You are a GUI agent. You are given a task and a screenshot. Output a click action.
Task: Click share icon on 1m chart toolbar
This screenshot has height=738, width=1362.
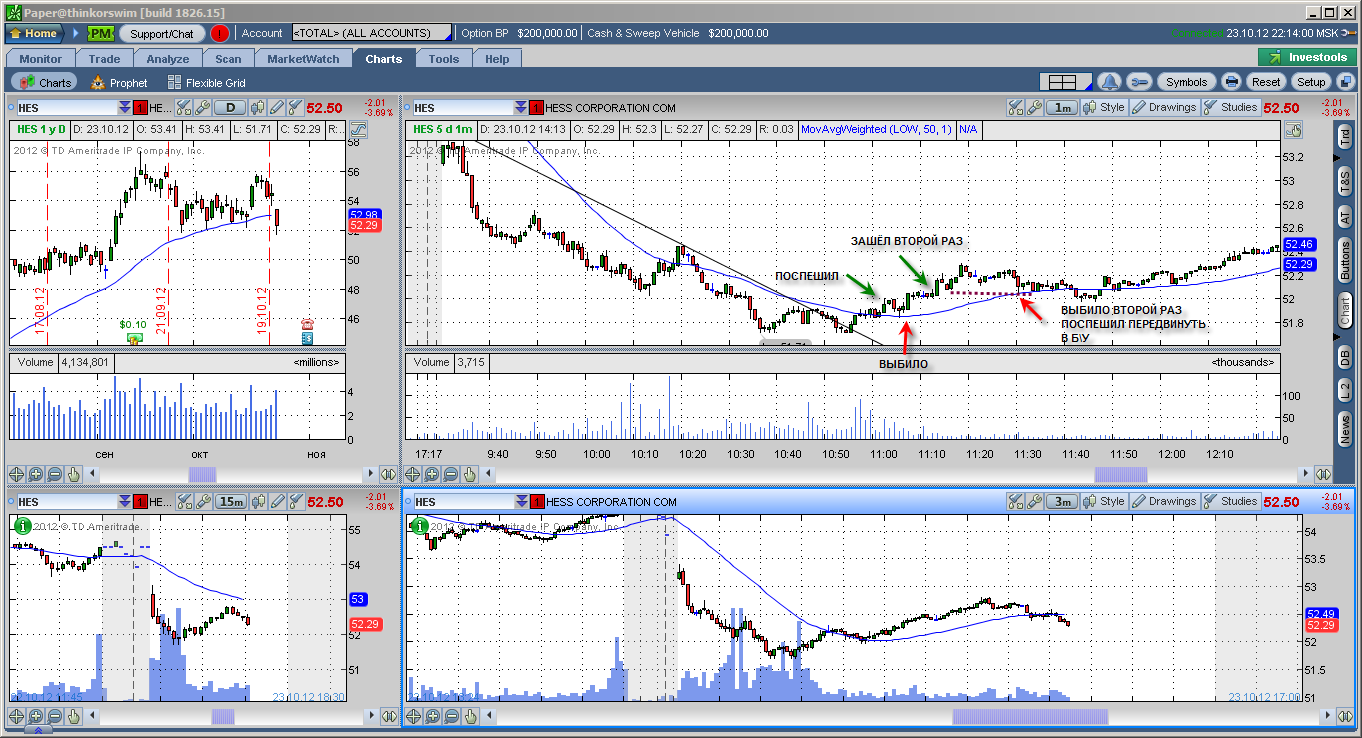(x=1016, y=108)
